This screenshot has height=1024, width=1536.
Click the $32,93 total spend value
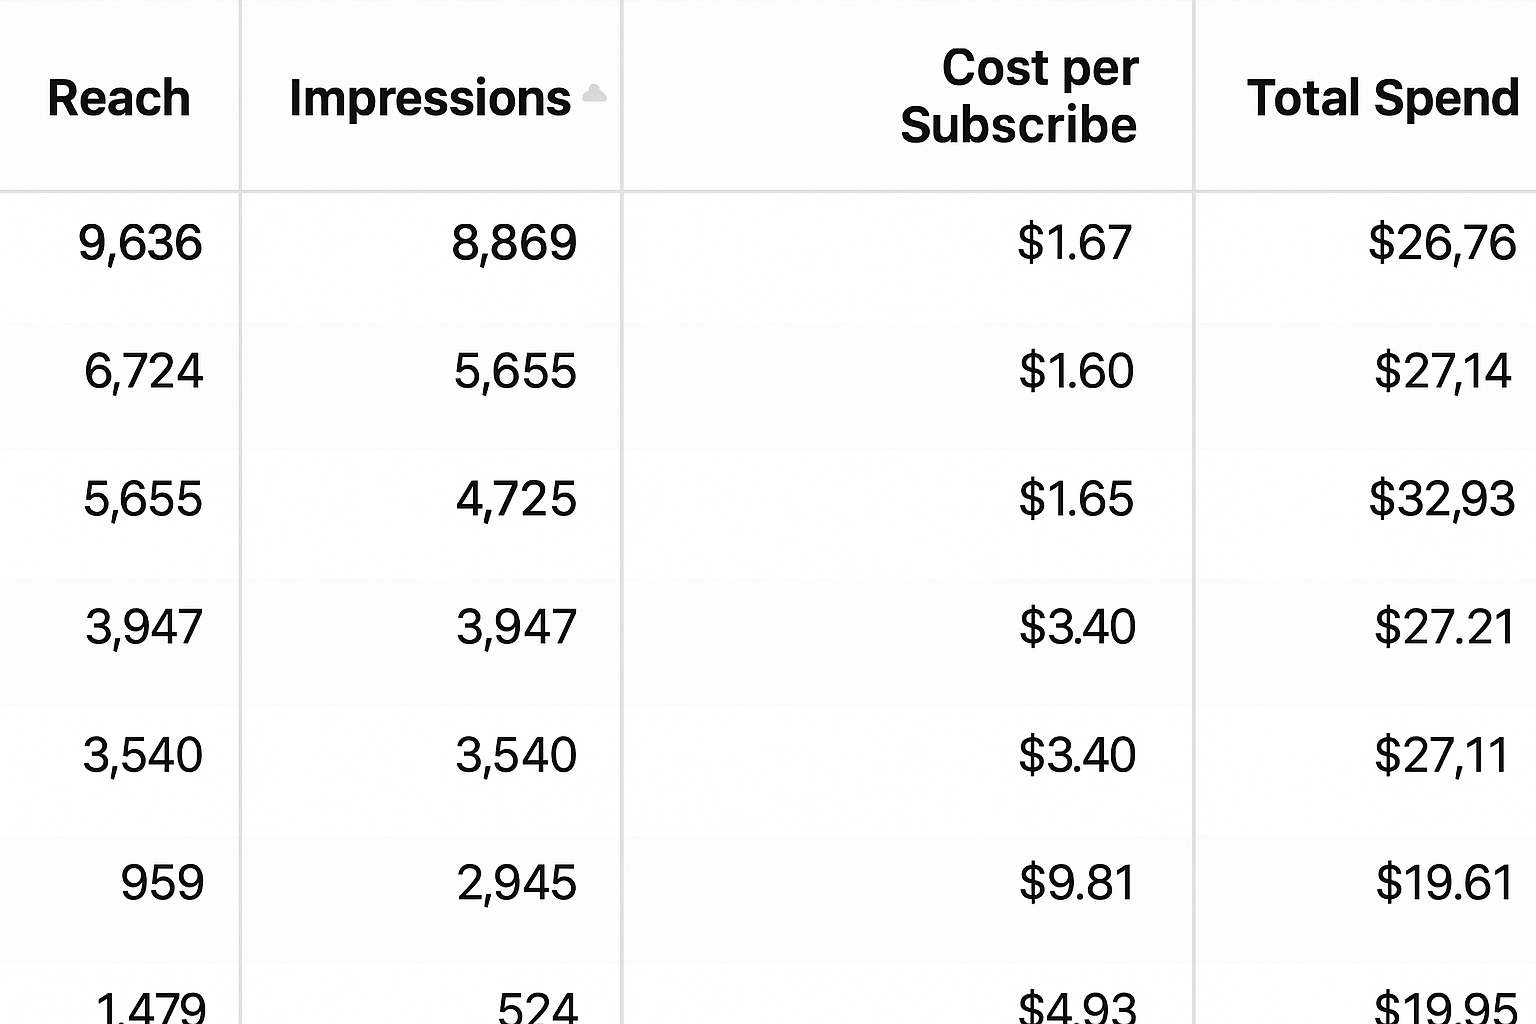(1442, 499)
